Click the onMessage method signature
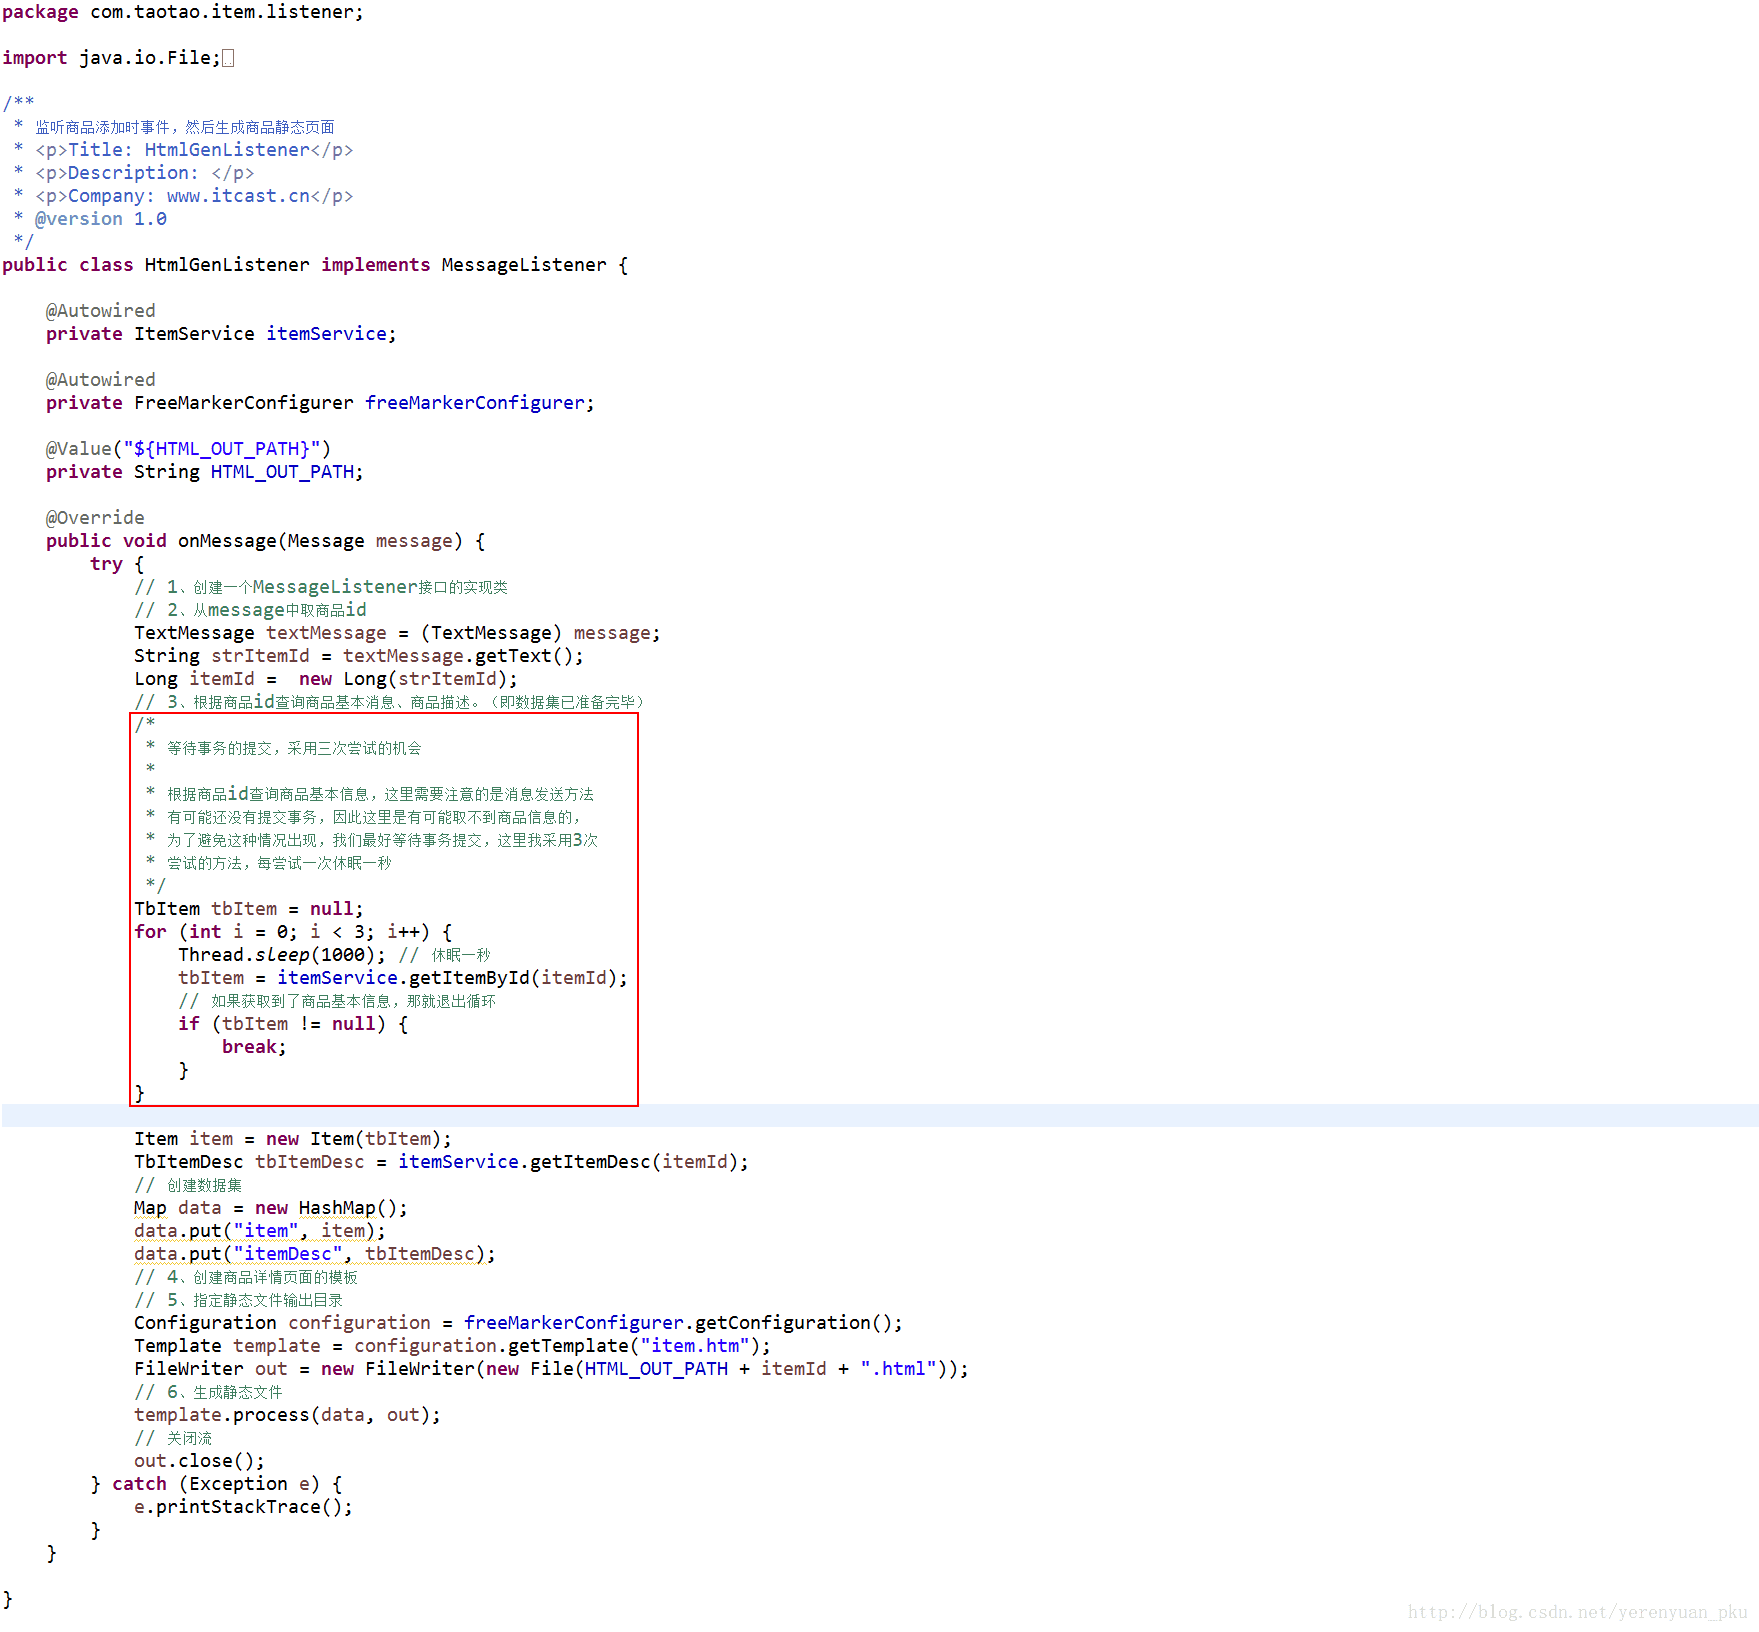This screenshot has height=1632, width=1759. tap(266, 541)
